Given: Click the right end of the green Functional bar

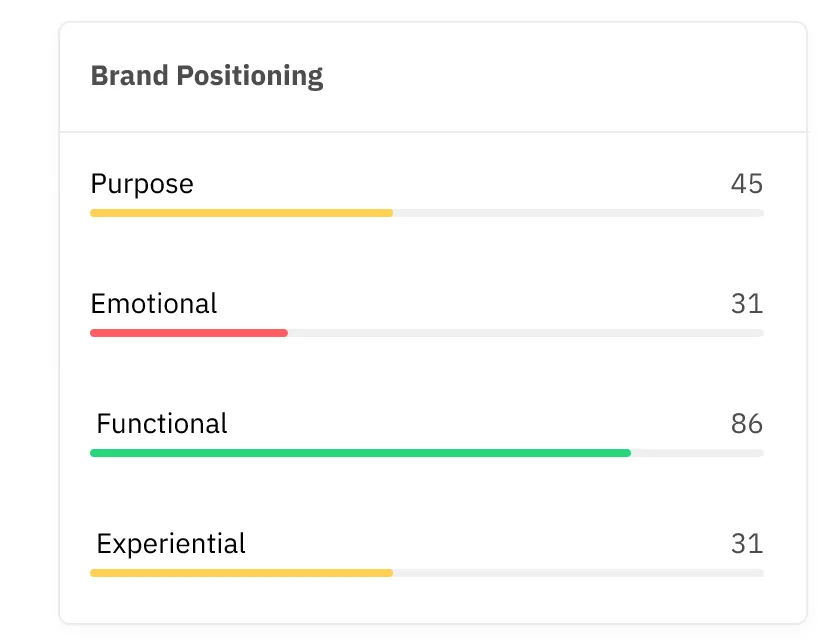Looking at the screenshot, I should (x=628, y=453).
